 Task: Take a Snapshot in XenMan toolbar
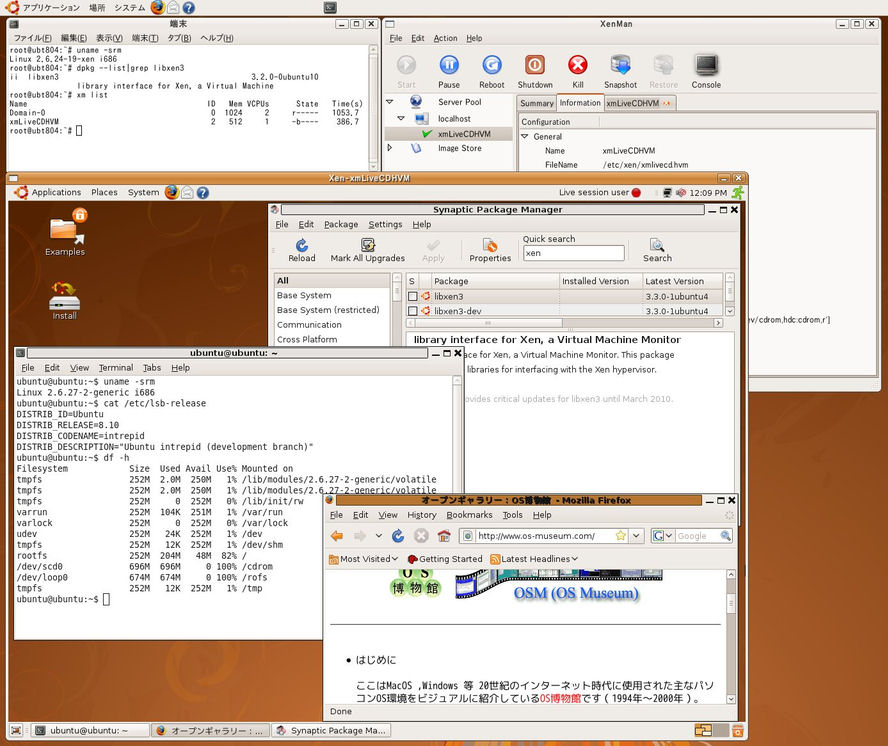pos(620,65)
